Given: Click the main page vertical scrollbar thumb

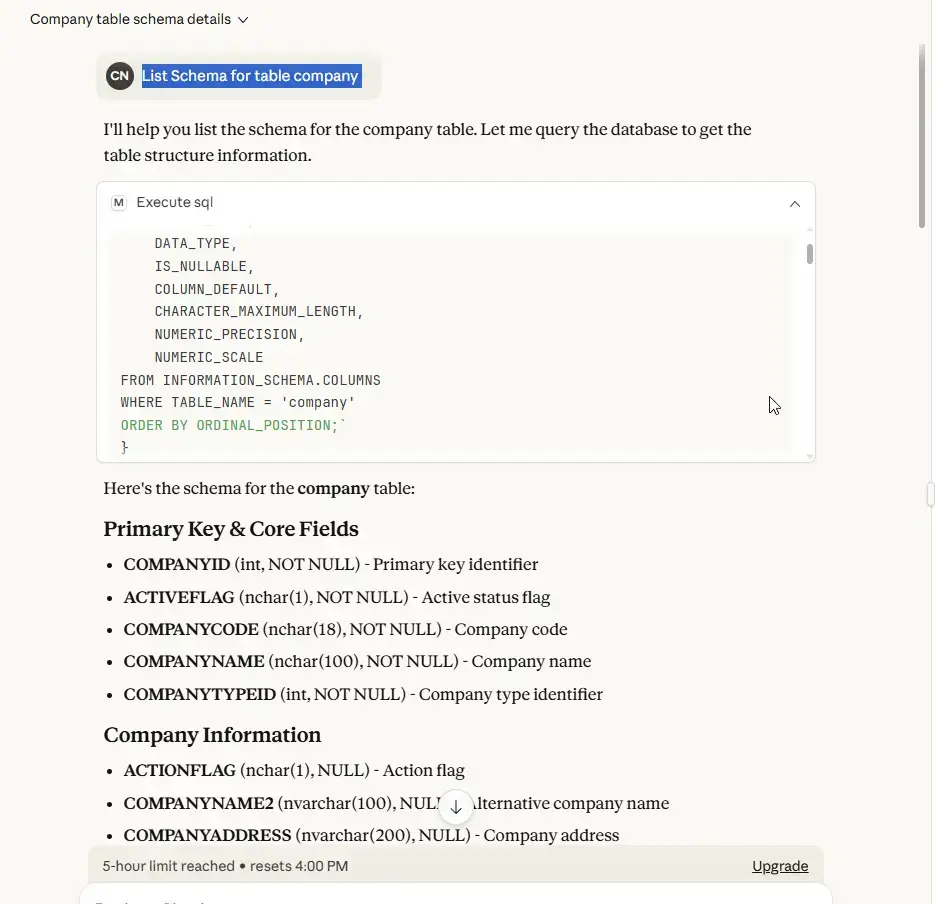Looking at the screenshot, I should 923,135.
